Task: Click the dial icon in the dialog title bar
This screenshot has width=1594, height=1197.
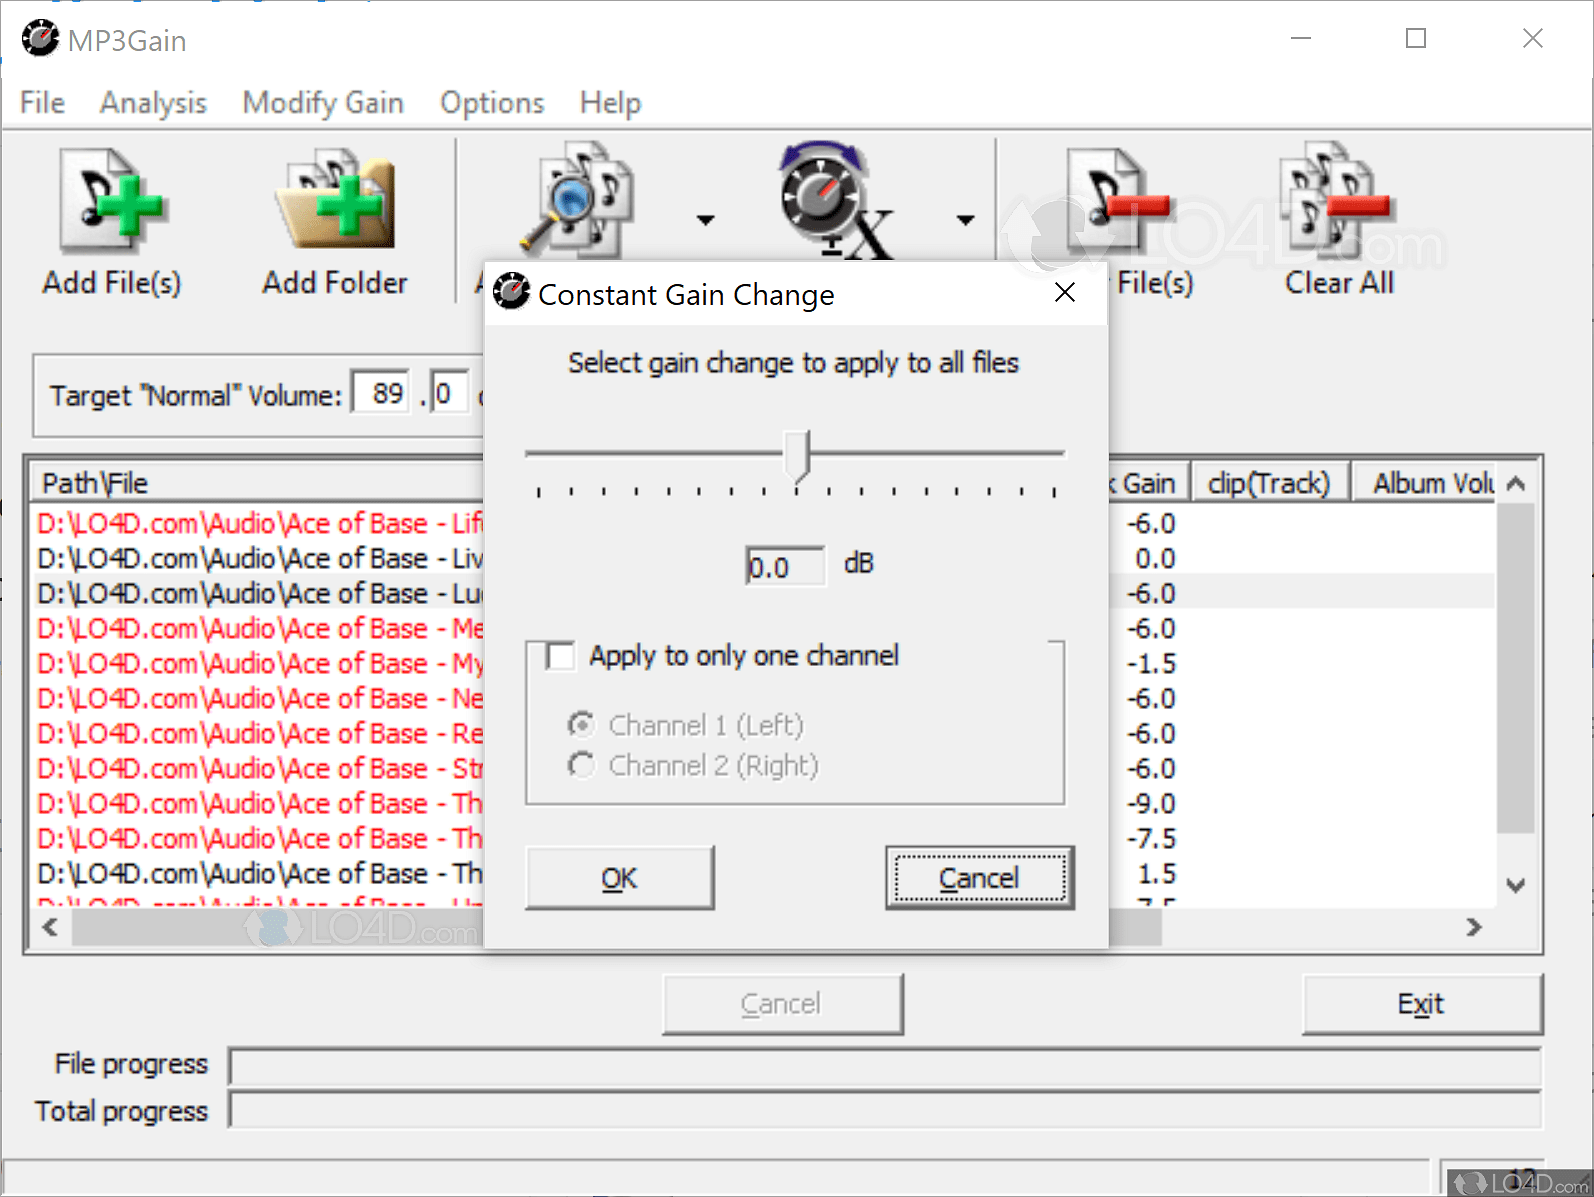Action: point(512,292)
